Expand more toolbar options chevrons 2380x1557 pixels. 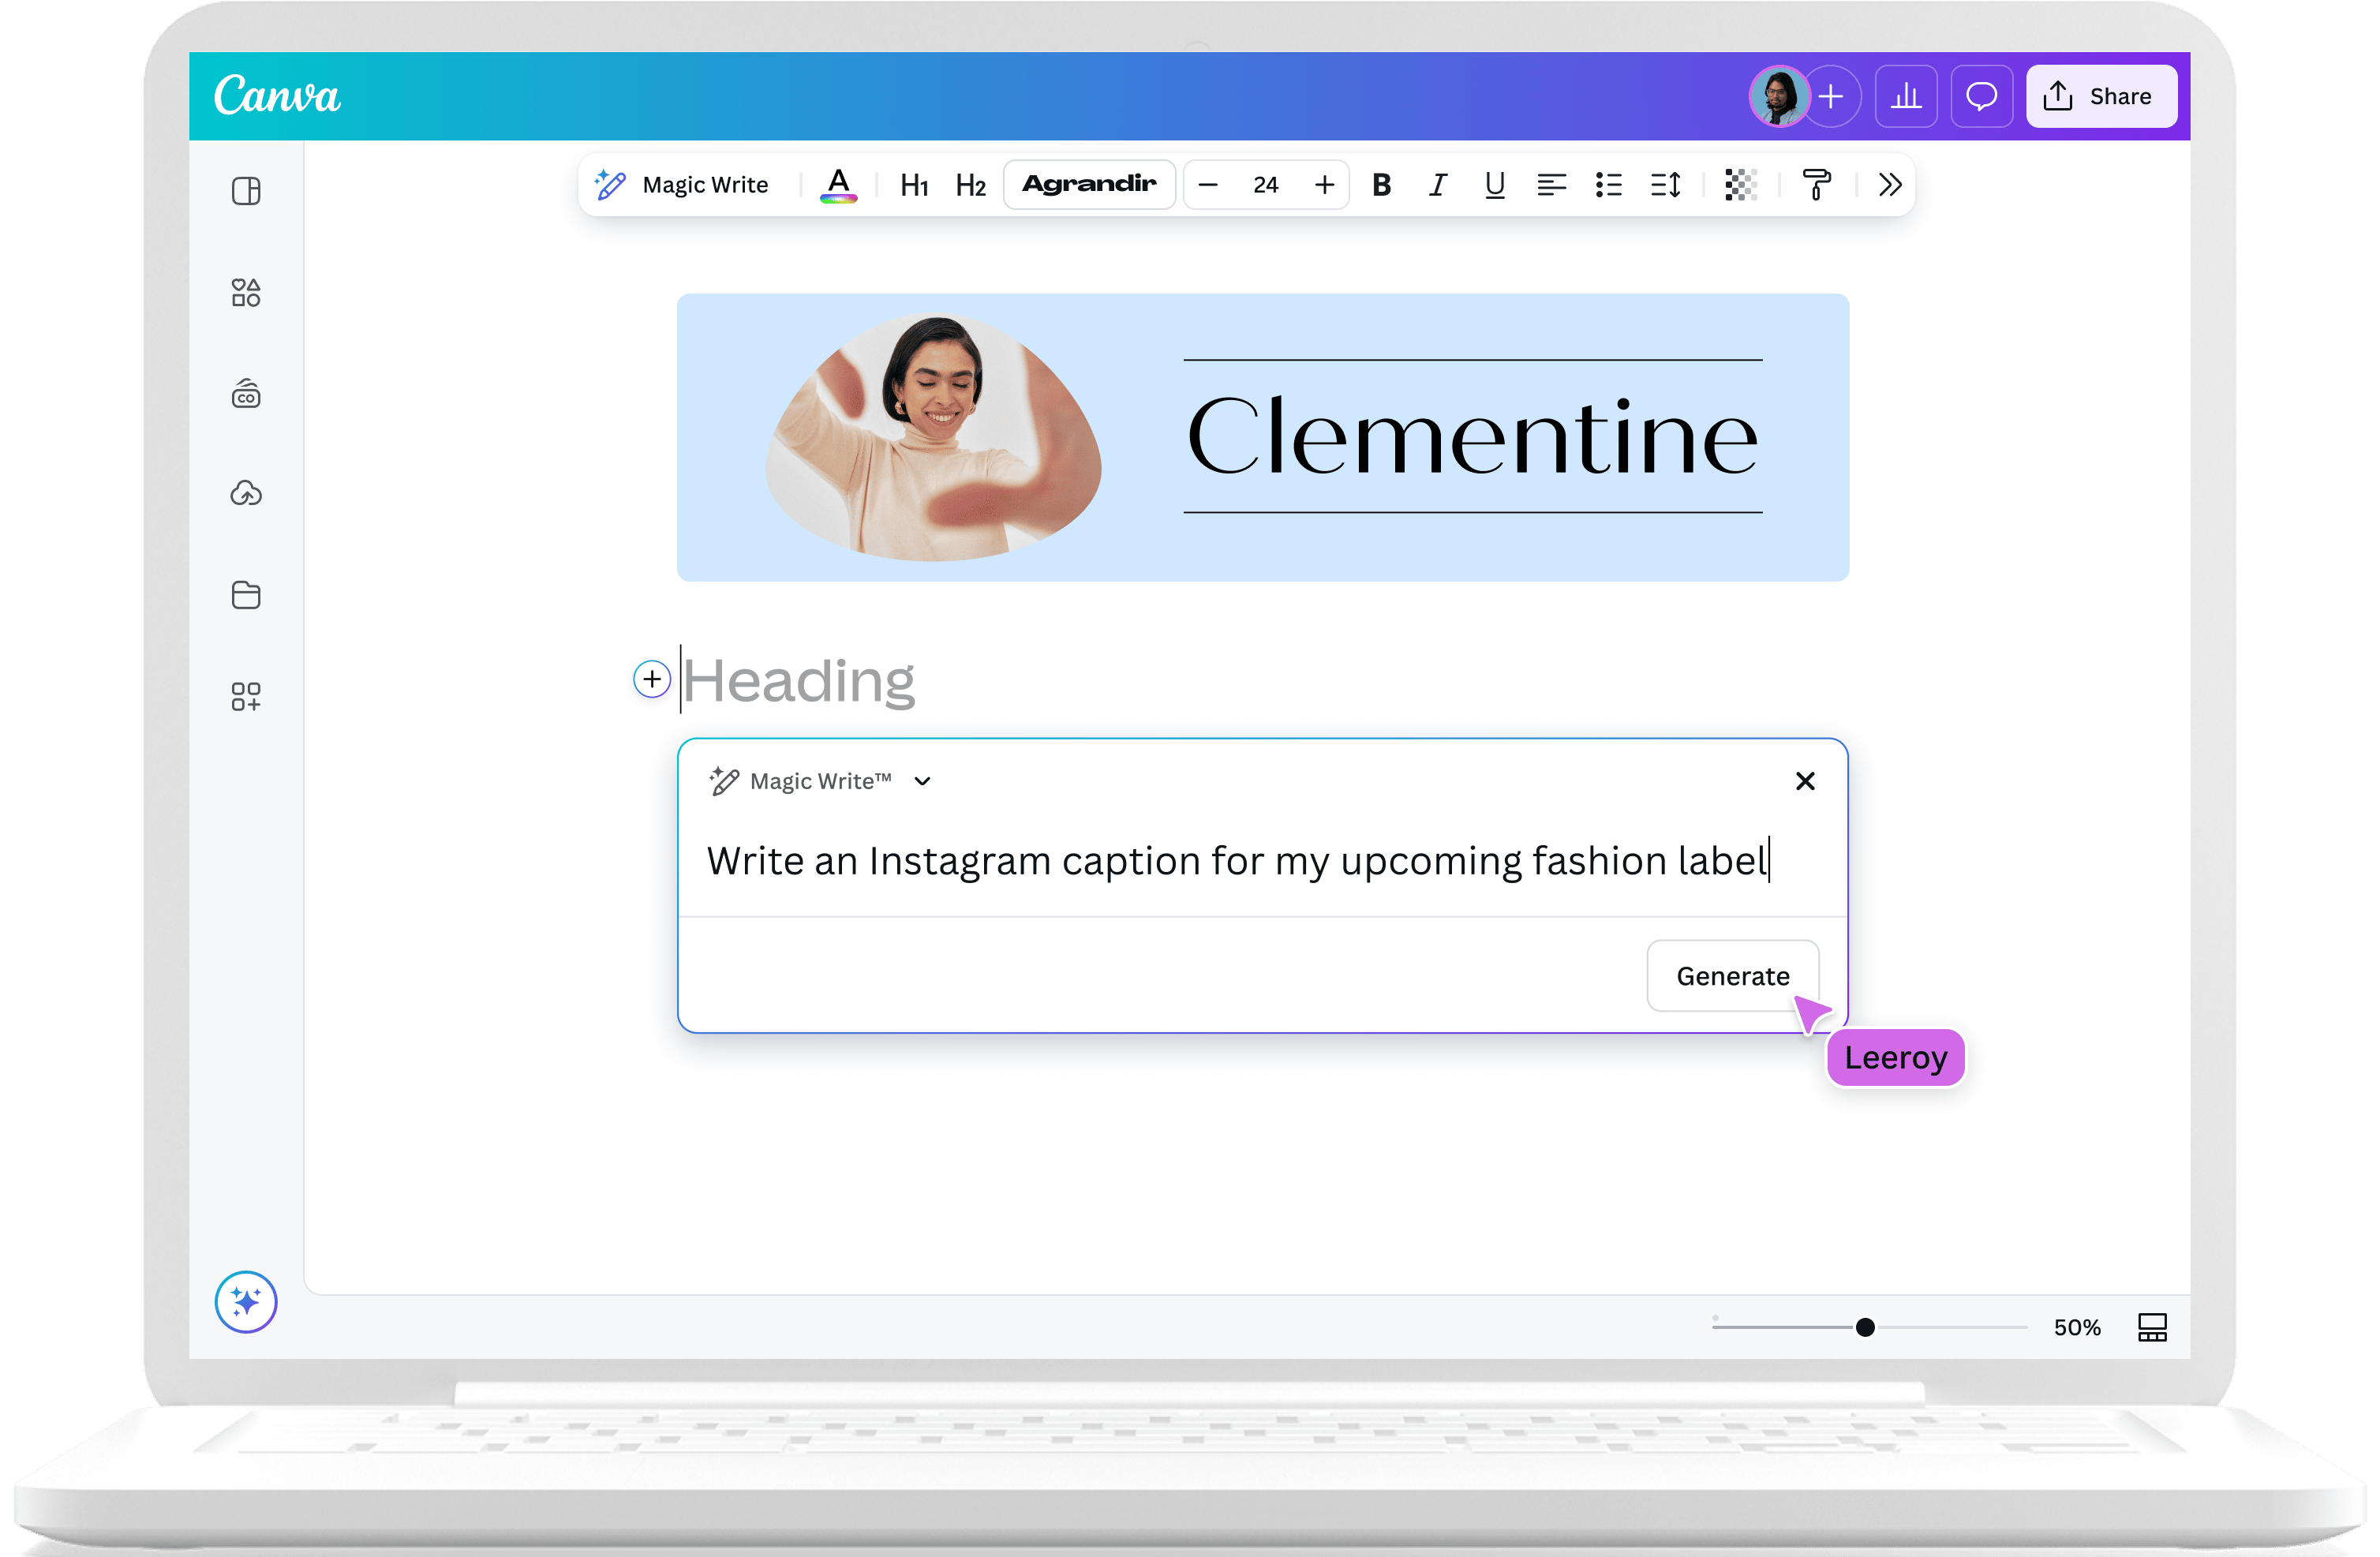coord(1888,185)
